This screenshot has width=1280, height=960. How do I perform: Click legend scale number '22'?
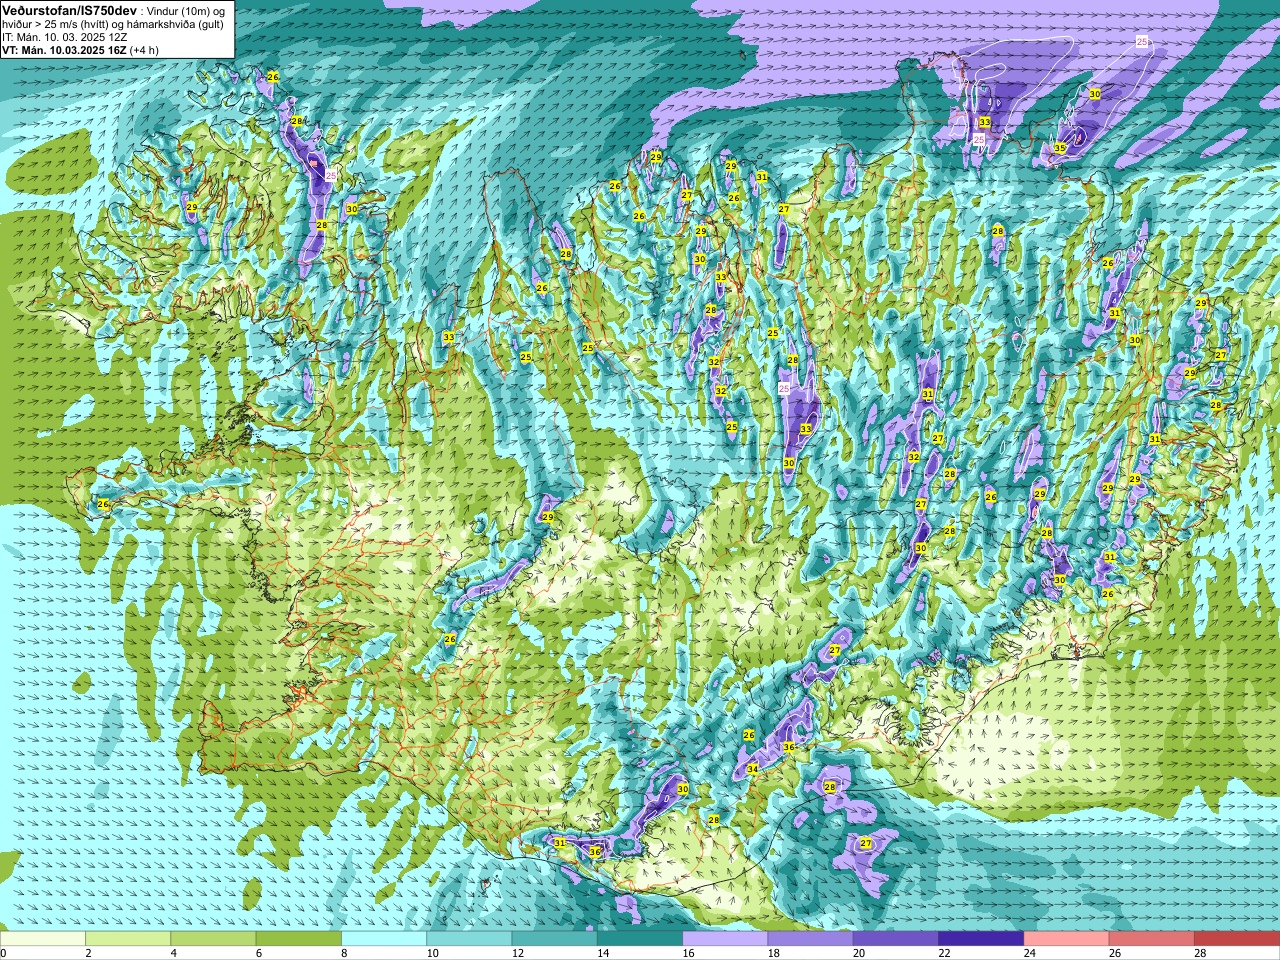(x=944, y=953)
